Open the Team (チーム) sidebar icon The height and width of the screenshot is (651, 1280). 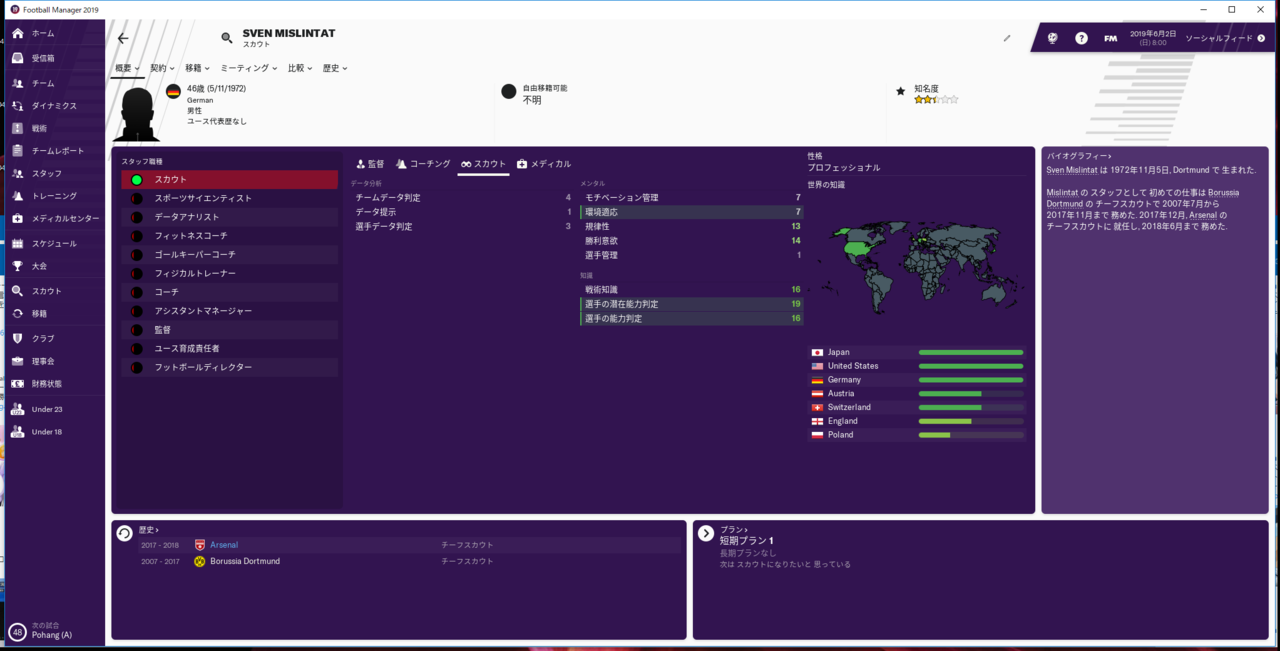coord(17,83)
